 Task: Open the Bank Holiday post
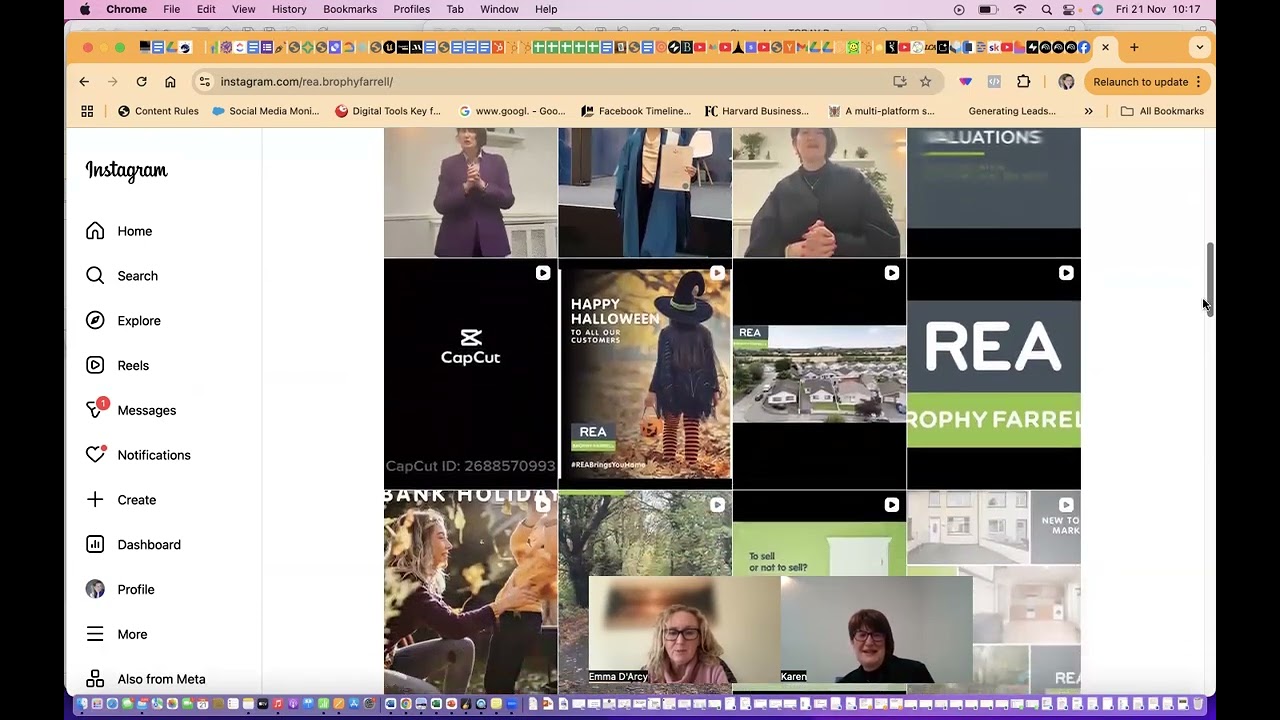coord(470,592)
